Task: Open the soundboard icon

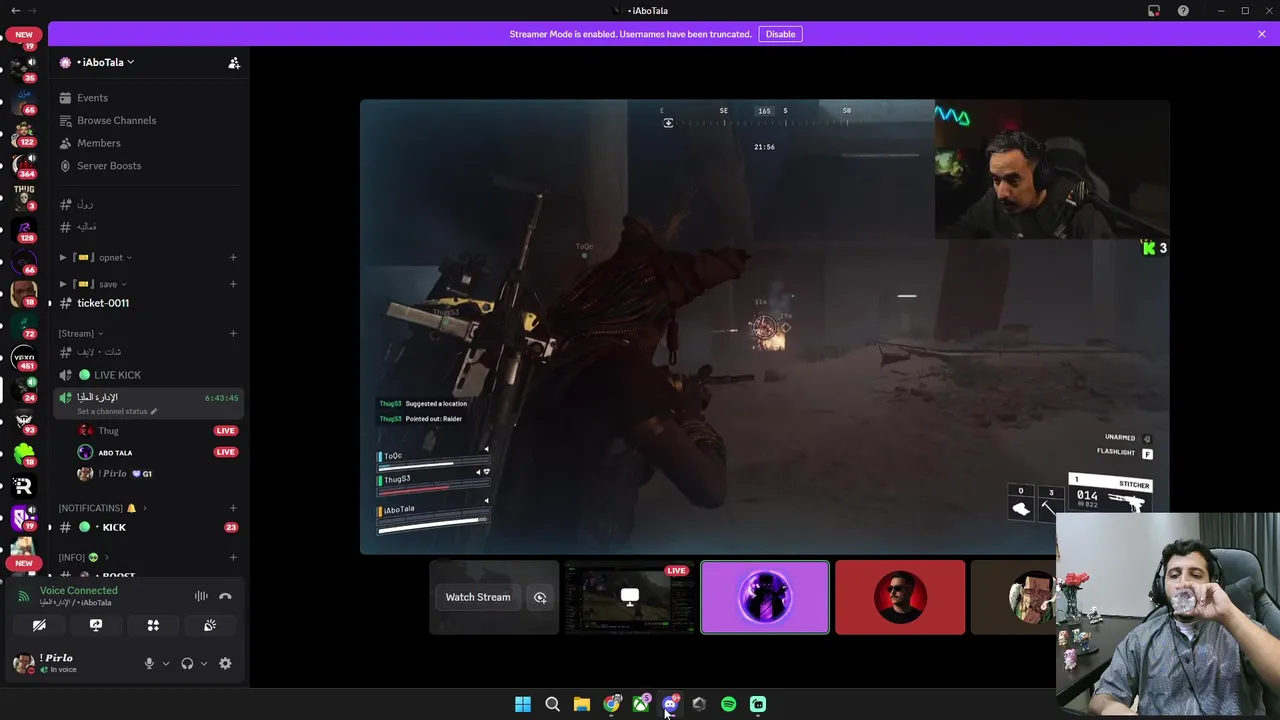Action: click(210, 625)
